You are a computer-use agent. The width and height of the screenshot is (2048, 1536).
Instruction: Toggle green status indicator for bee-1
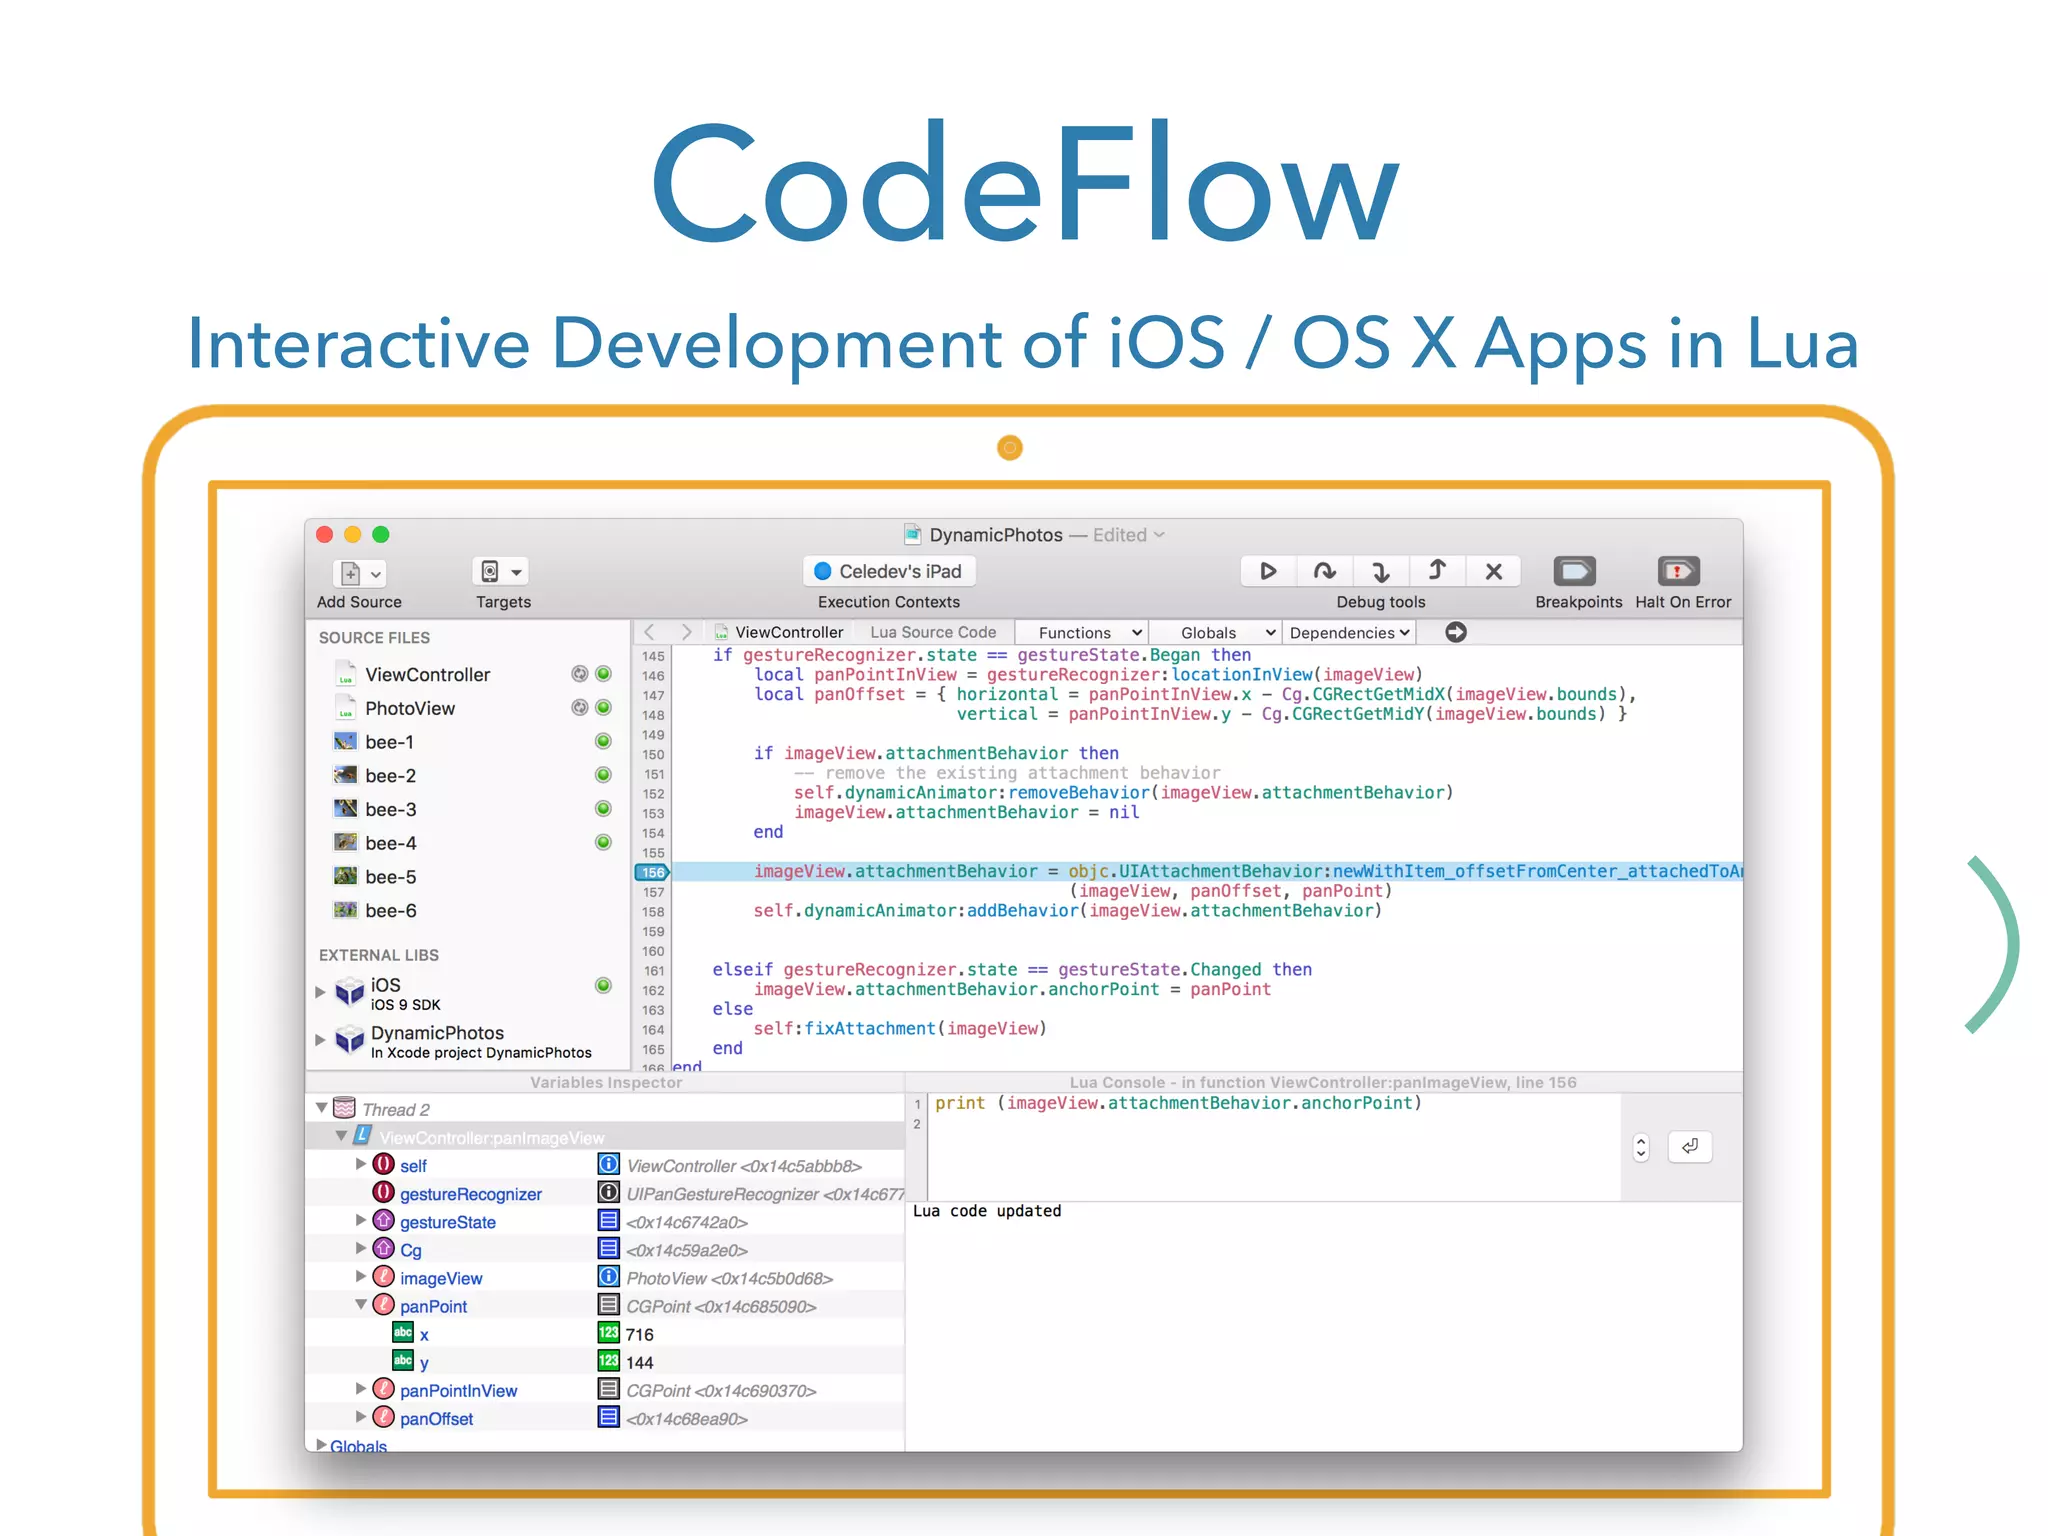[x=603, y=741]
